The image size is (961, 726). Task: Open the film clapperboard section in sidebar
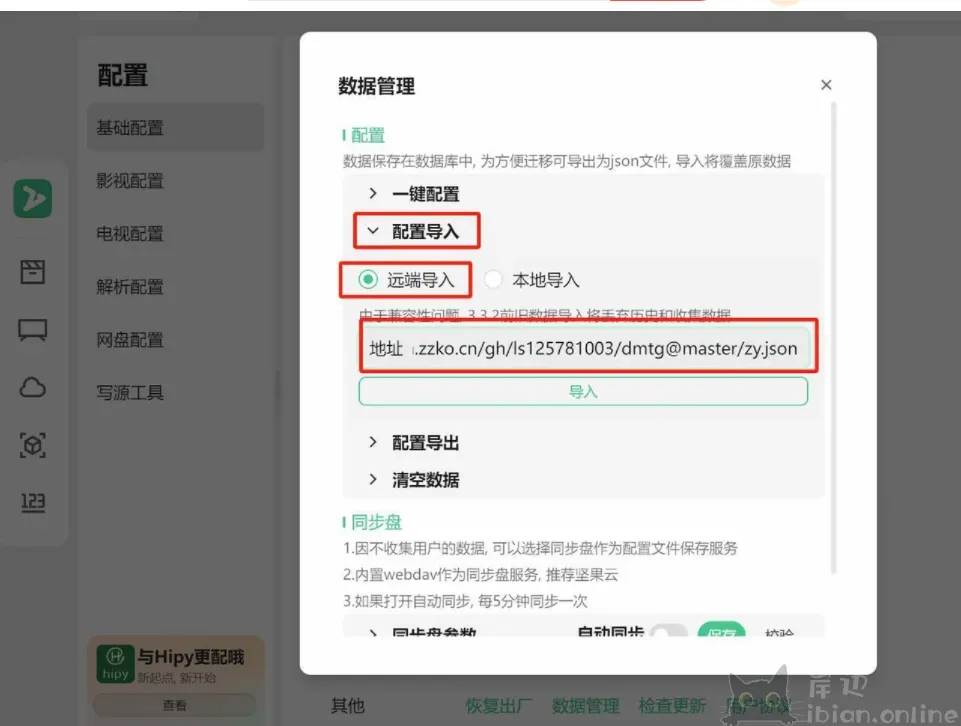[33, 272]
